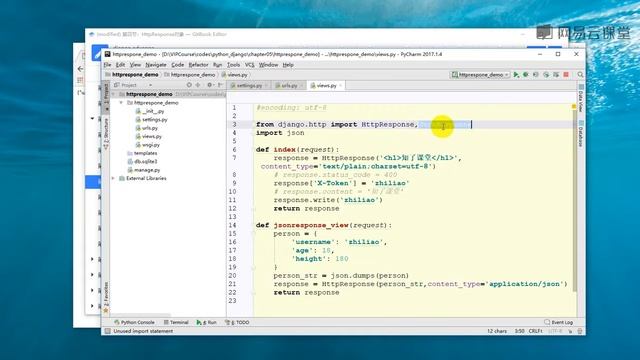The height and width of the screenshot is (360, 640).
Task: Open the Python Console tool window
Action: [134, 322]
